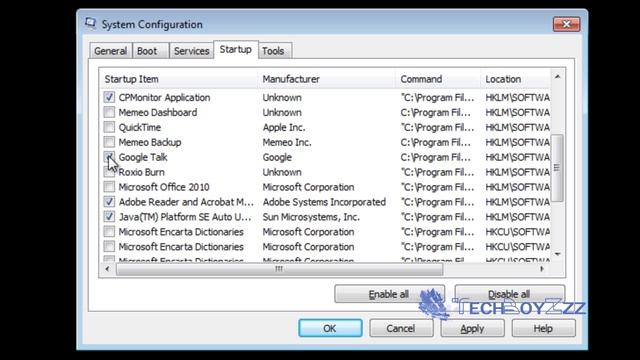Click 'Microsoft Office 2010' item name
Screen dimensions: 640x360
(164, 187)
